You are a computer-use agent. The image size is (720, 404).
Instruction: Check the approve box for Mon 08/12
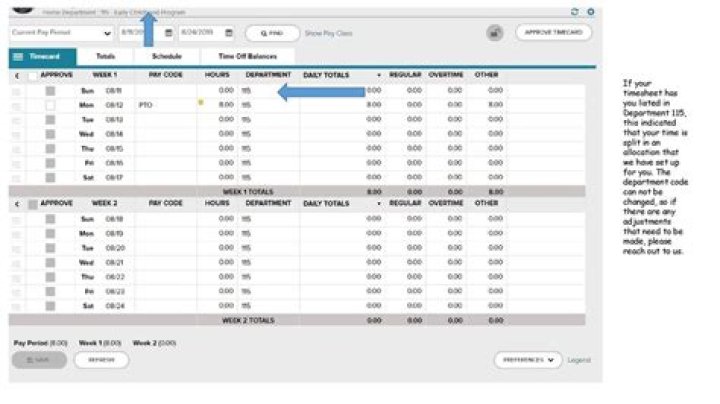(x=50, y=106)
